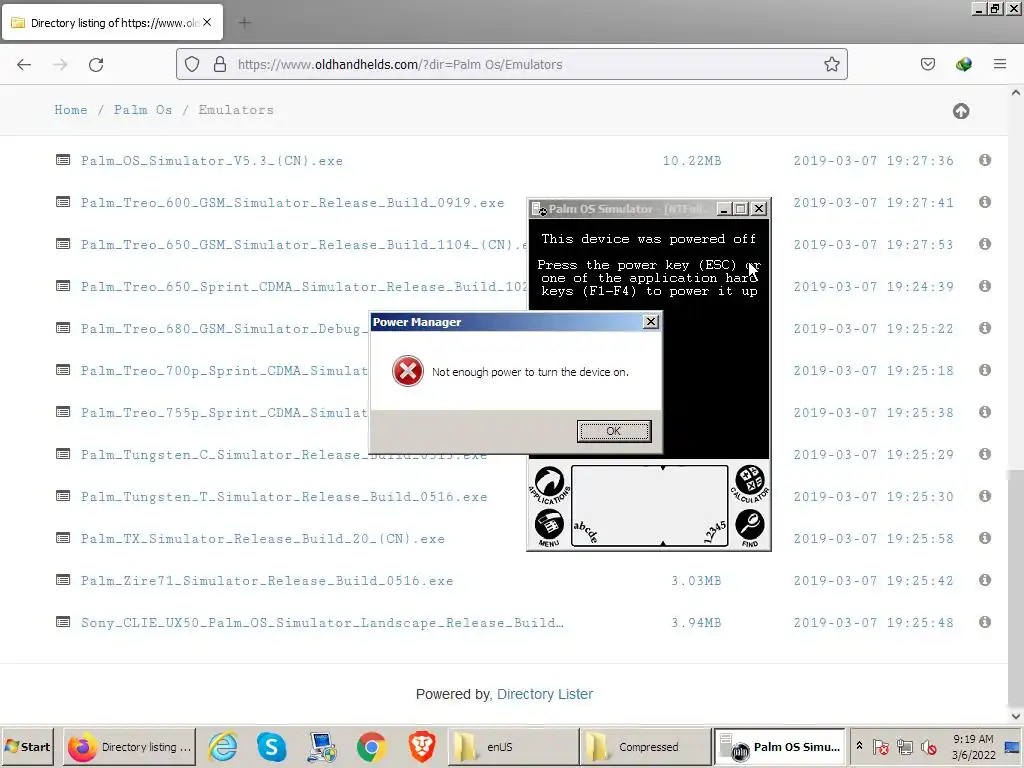This screenshot has height=768, width=1024.
Task: Download Palm_Treo_600_GSM_Simulator_Release_Build_0919.exe
Action: 293,202
